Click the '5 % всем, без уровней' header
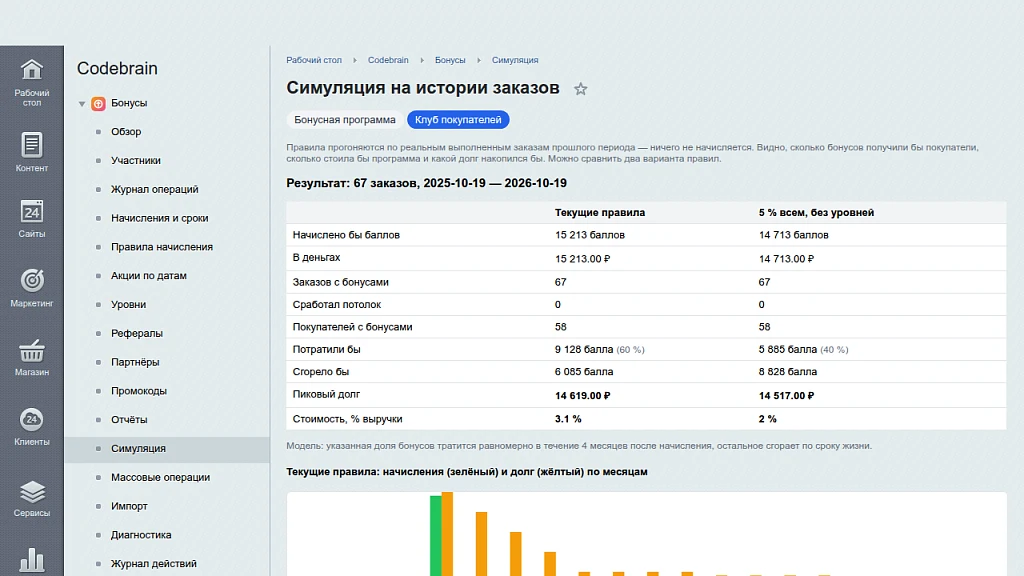1024x576 pixels. pos(816,213)
